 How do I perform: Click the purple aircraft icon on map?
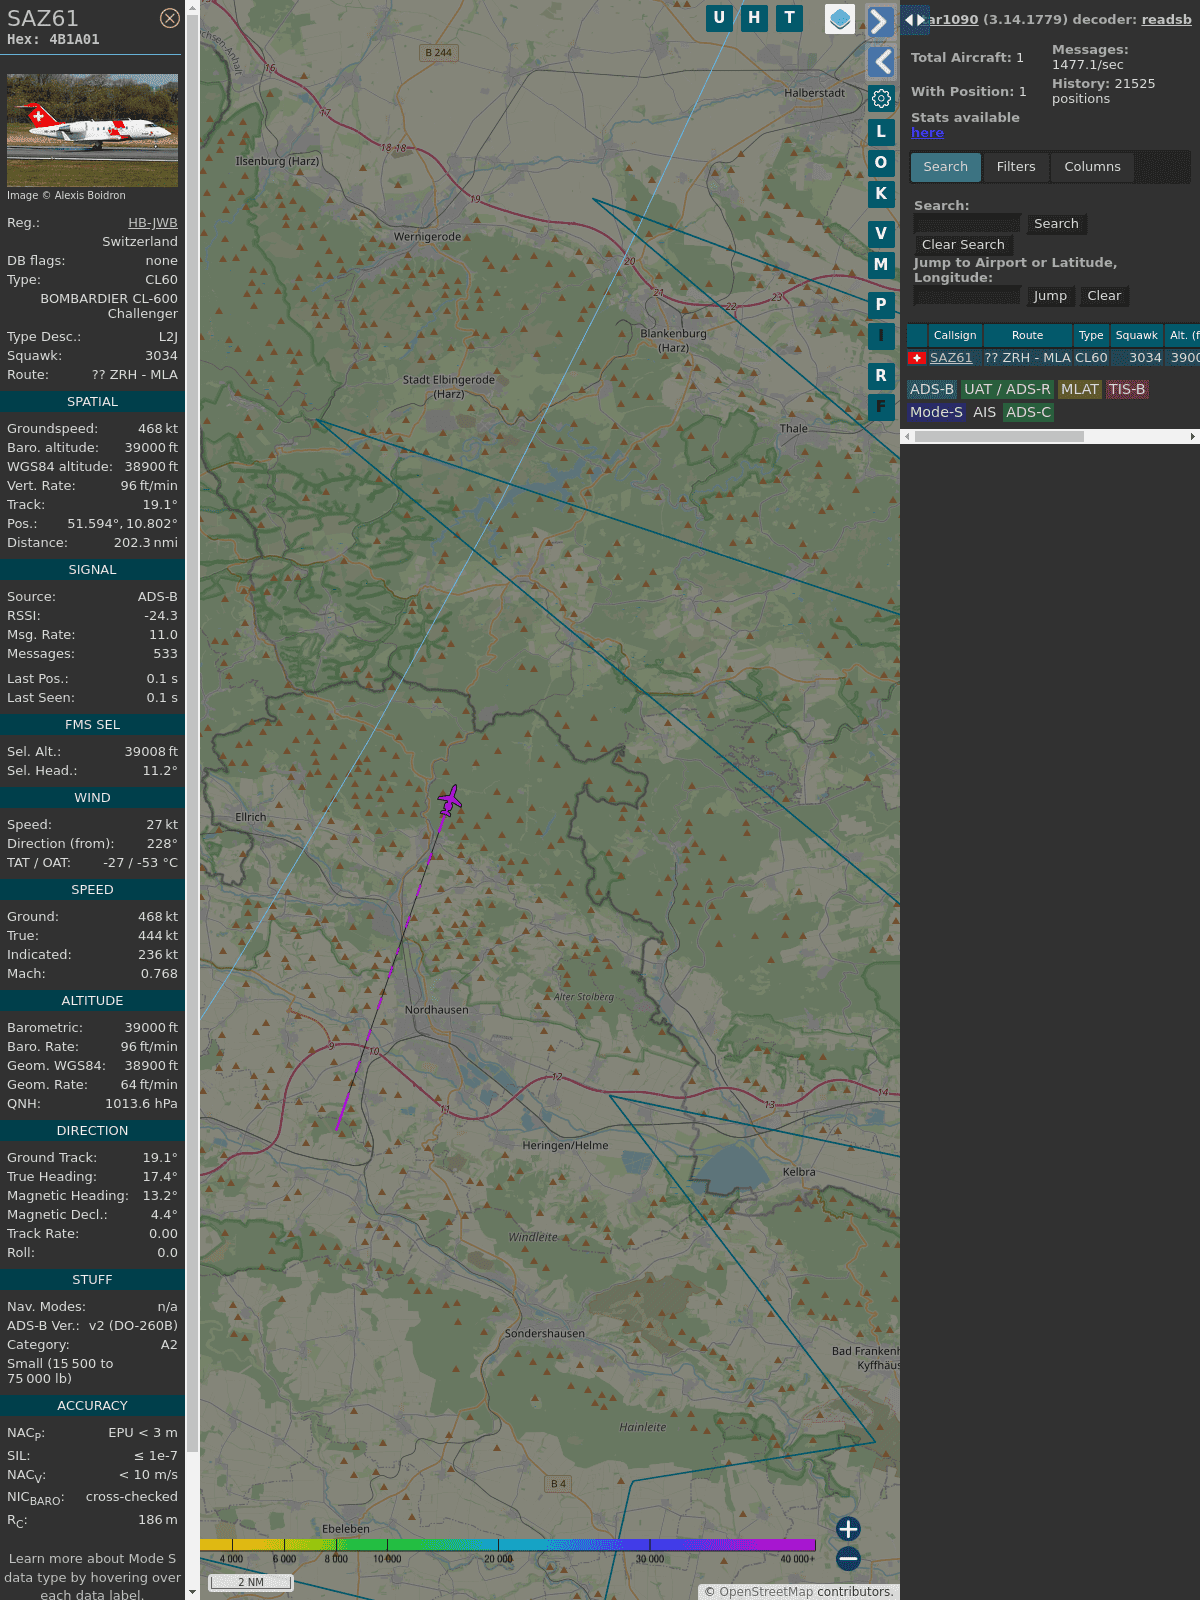pyautogui.click(x=450, y=799)
